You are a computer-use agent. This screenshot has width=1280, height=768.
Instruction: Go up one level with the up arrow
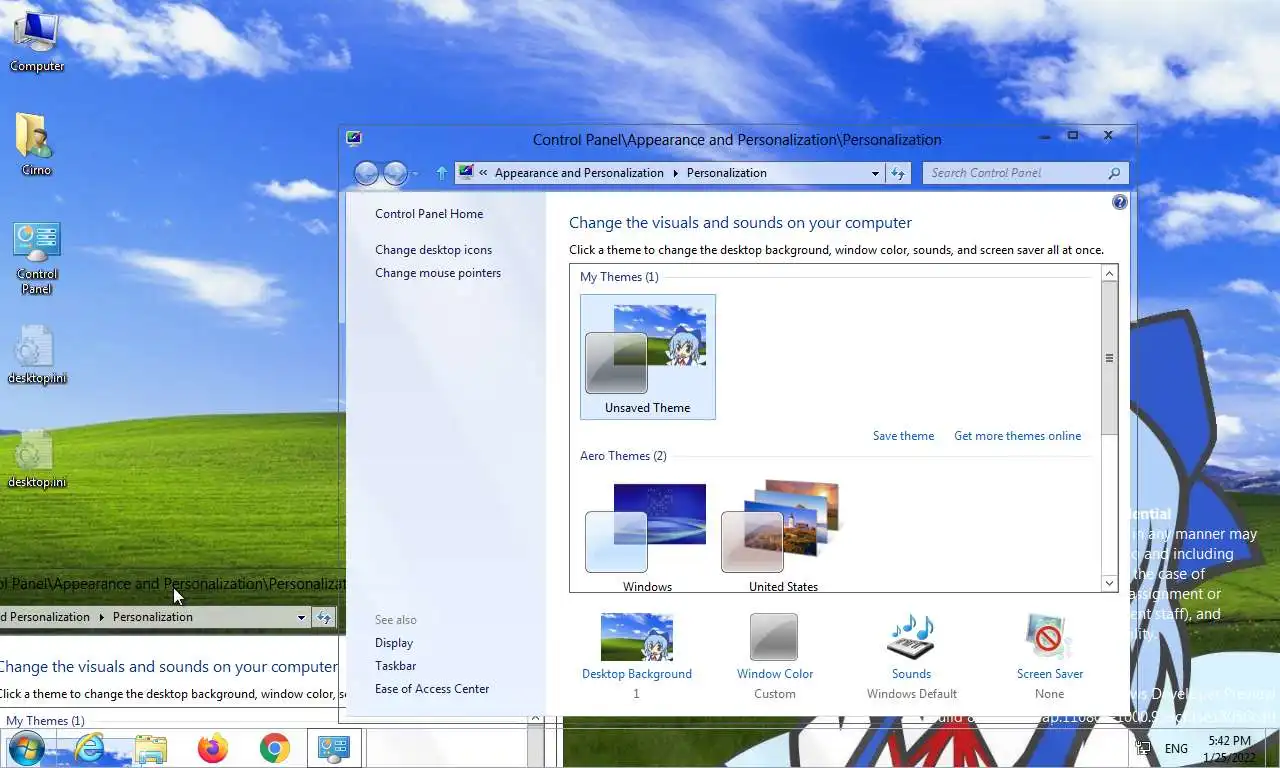(441, 173)
